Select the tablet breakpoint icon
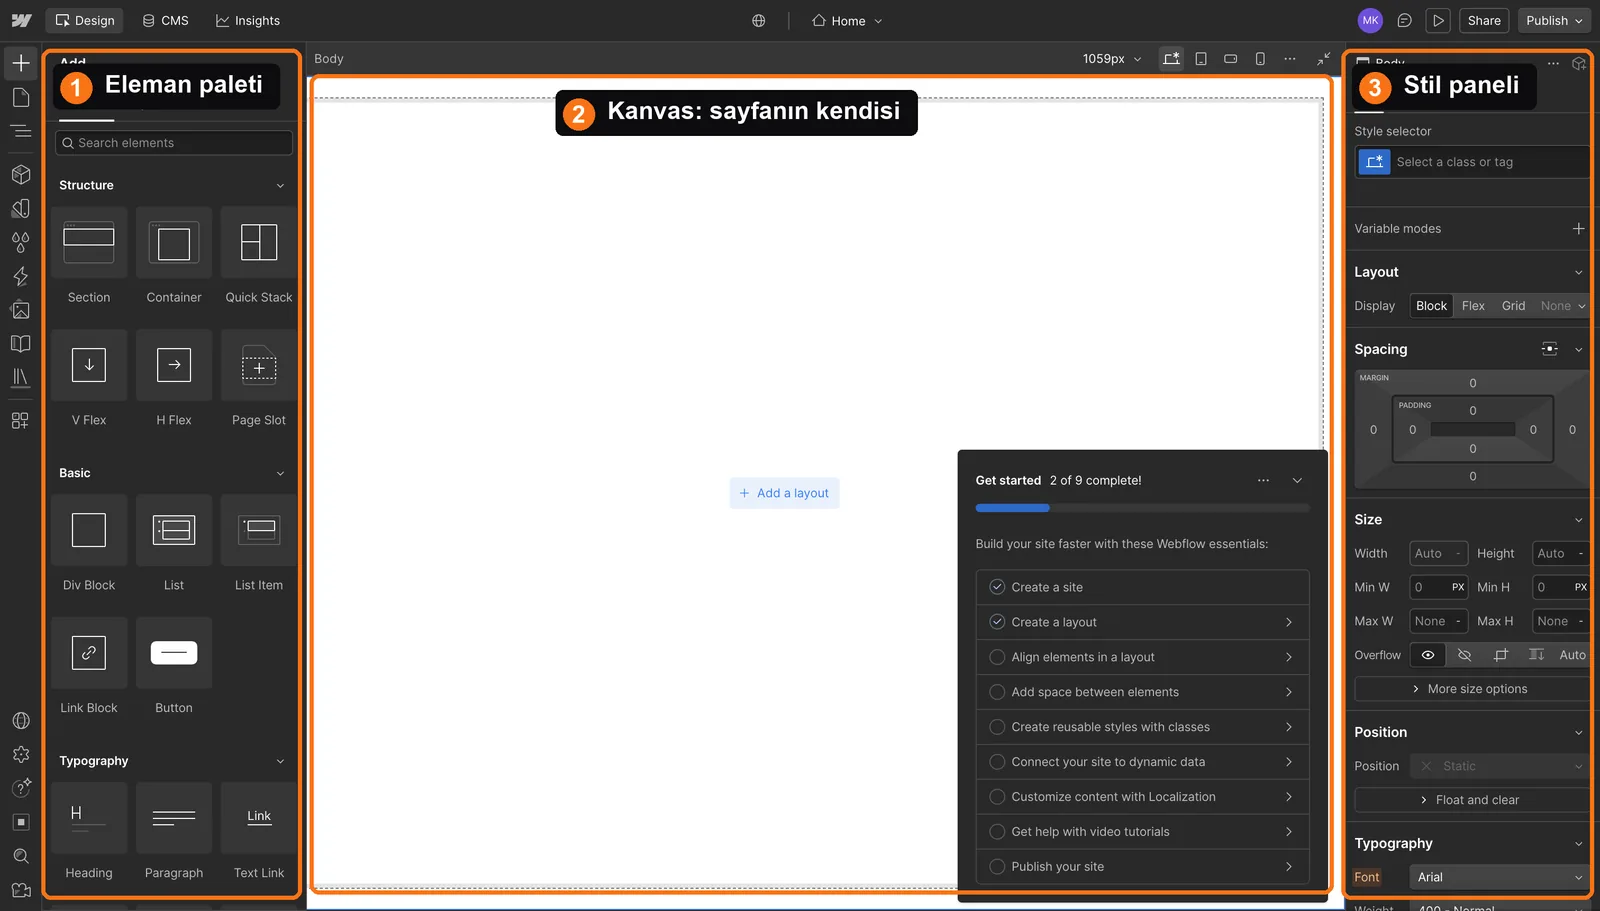The height and width of the screenshot is (911, 1600). coord(1201,59)
